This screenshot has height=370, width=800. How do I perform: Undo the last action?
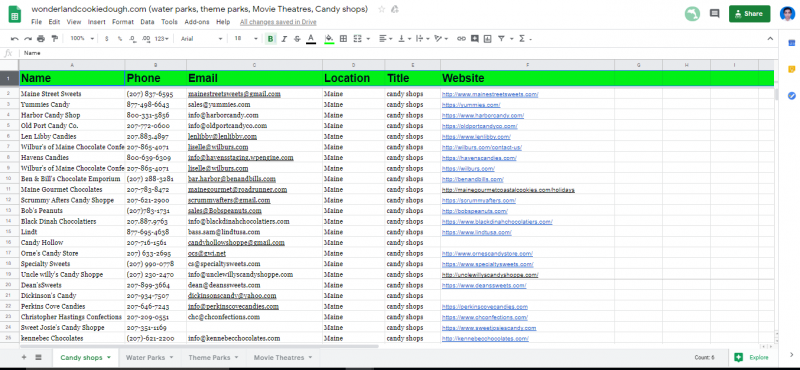[x=15, y=39]
